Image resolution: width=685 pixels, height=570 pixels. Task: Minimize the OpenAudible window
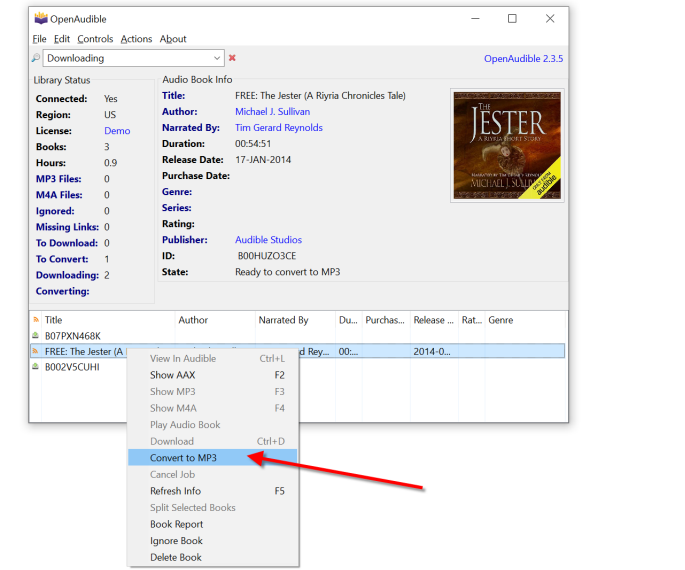[x=475, y=18]
